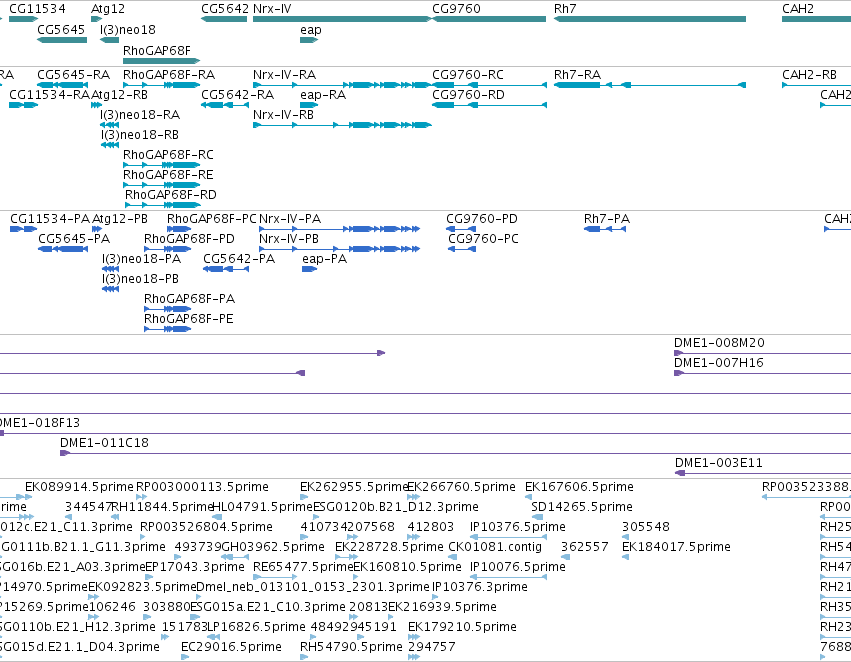This screenshot has height=662, width=851.
Task: Select the DME1-008M20 clone
Action: click(x=763, y=353)
